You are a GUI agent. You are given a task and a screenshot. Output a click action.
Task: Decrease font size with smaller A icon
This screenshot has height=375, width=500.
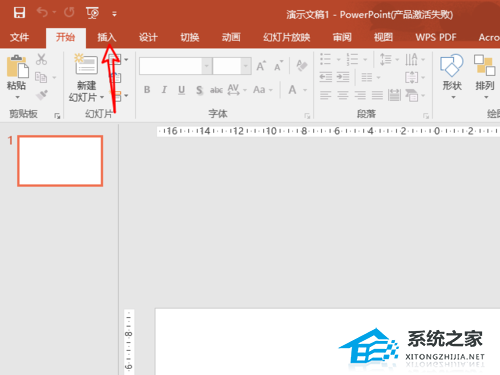pos(279,66)
